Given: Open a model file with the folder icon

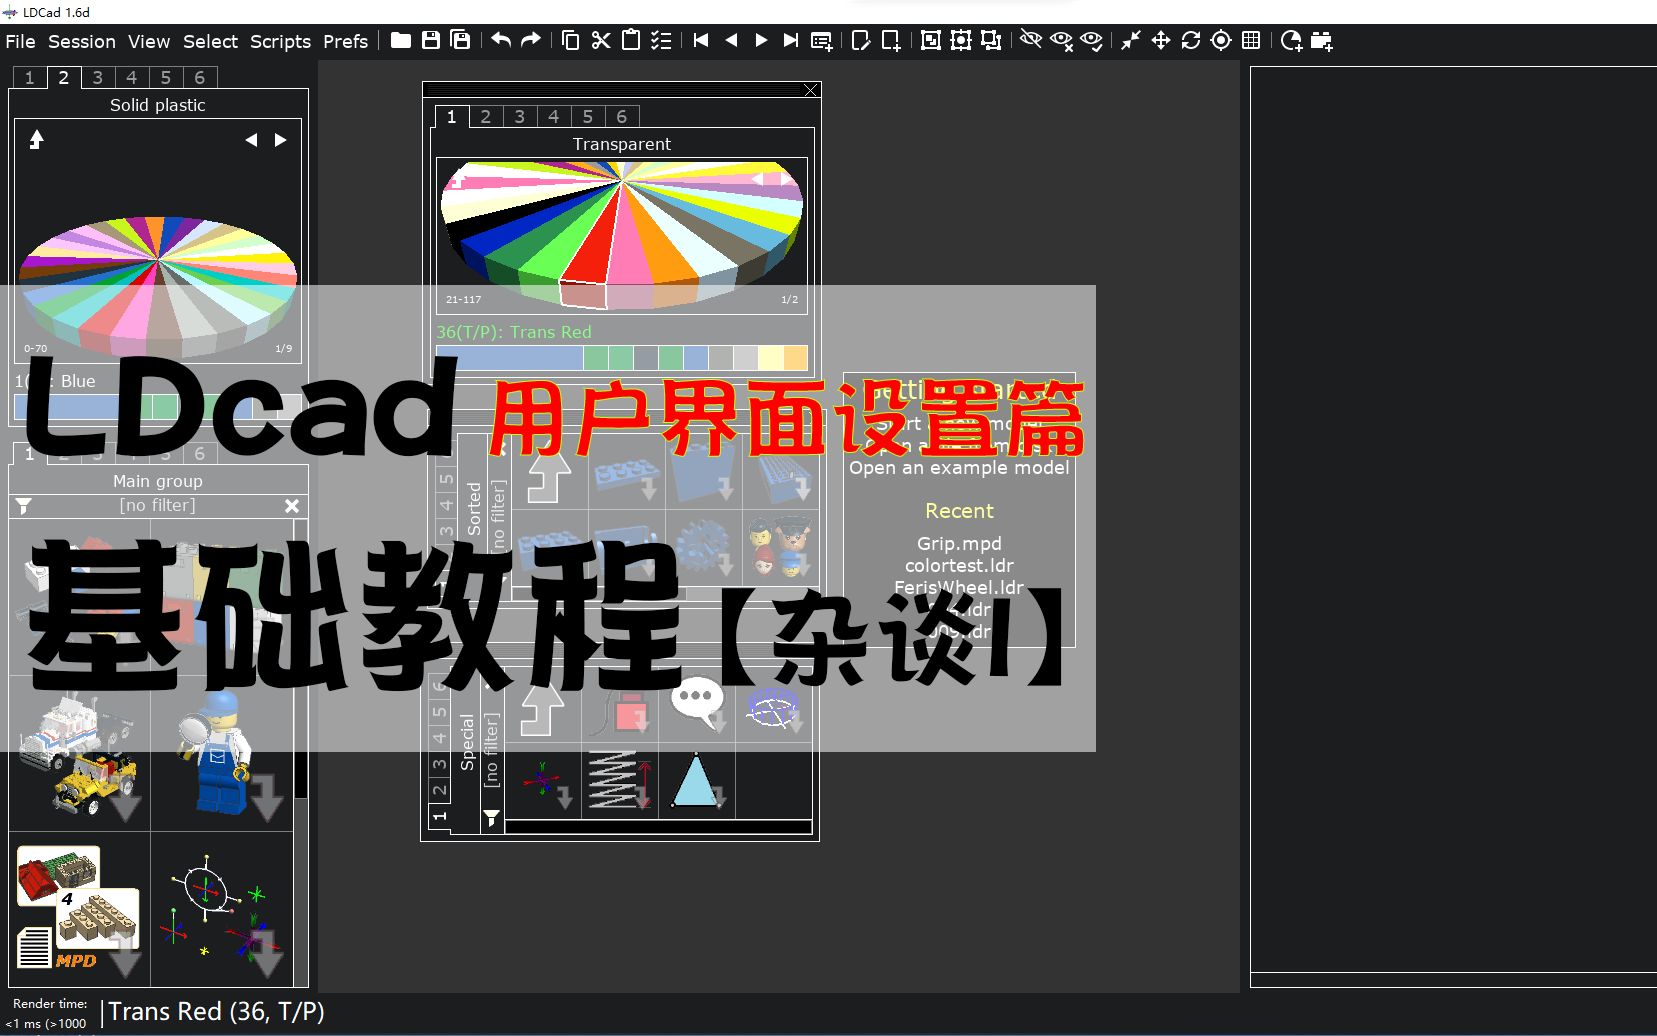Looking at the screenshot, I should 401,40.
